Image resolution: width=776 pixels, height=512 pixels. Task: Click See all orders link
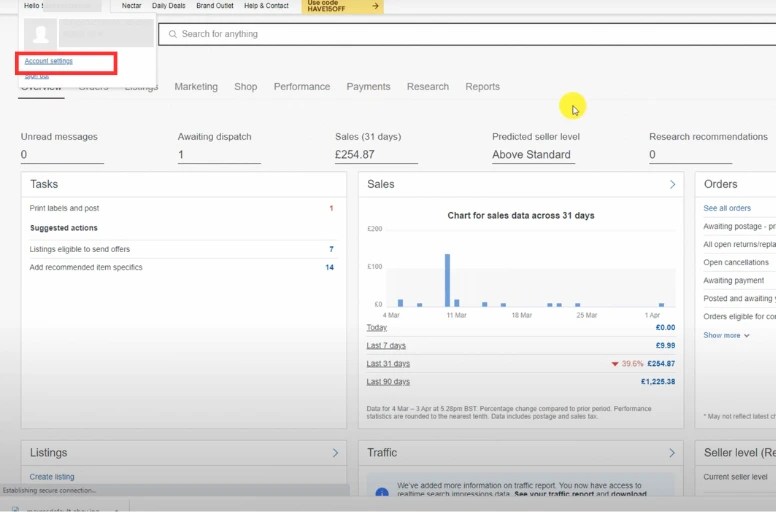click(x=727, y=208)
